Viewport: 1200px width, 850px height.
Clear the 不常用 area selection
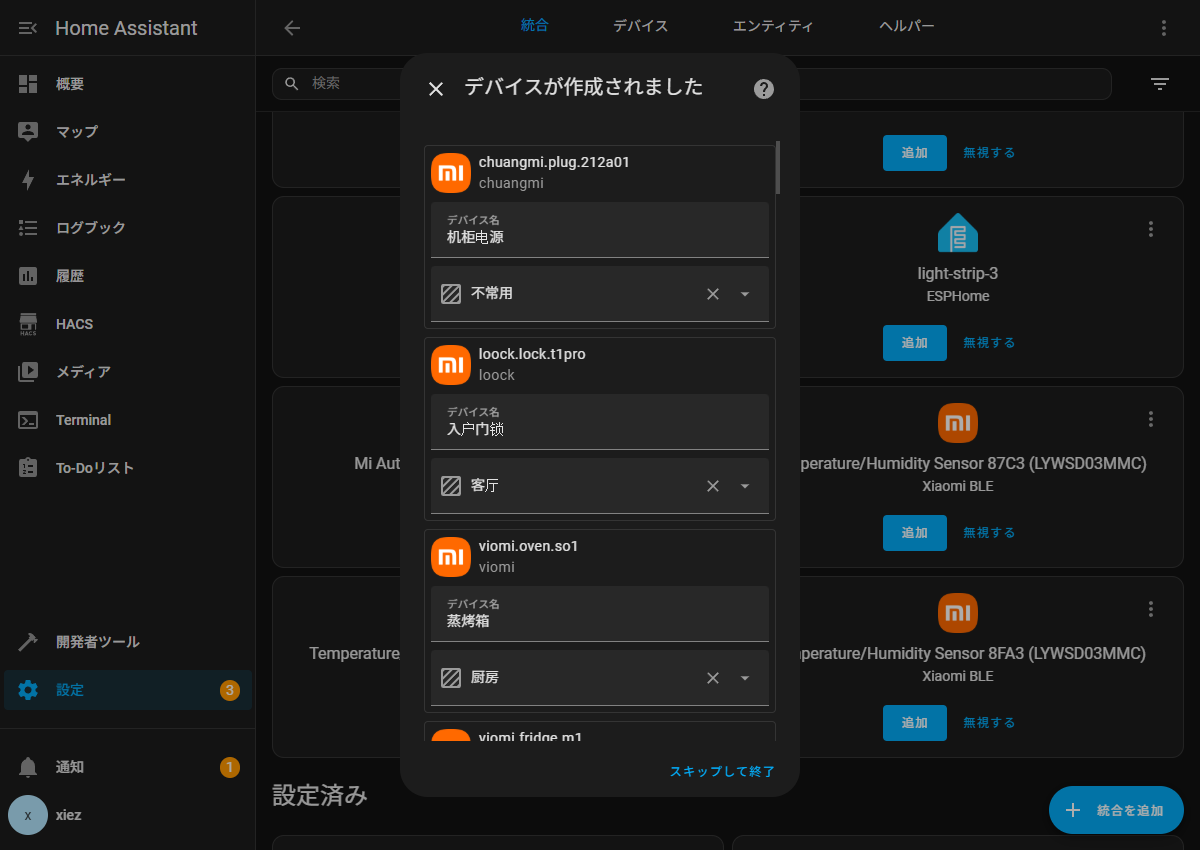coord(713,294)
